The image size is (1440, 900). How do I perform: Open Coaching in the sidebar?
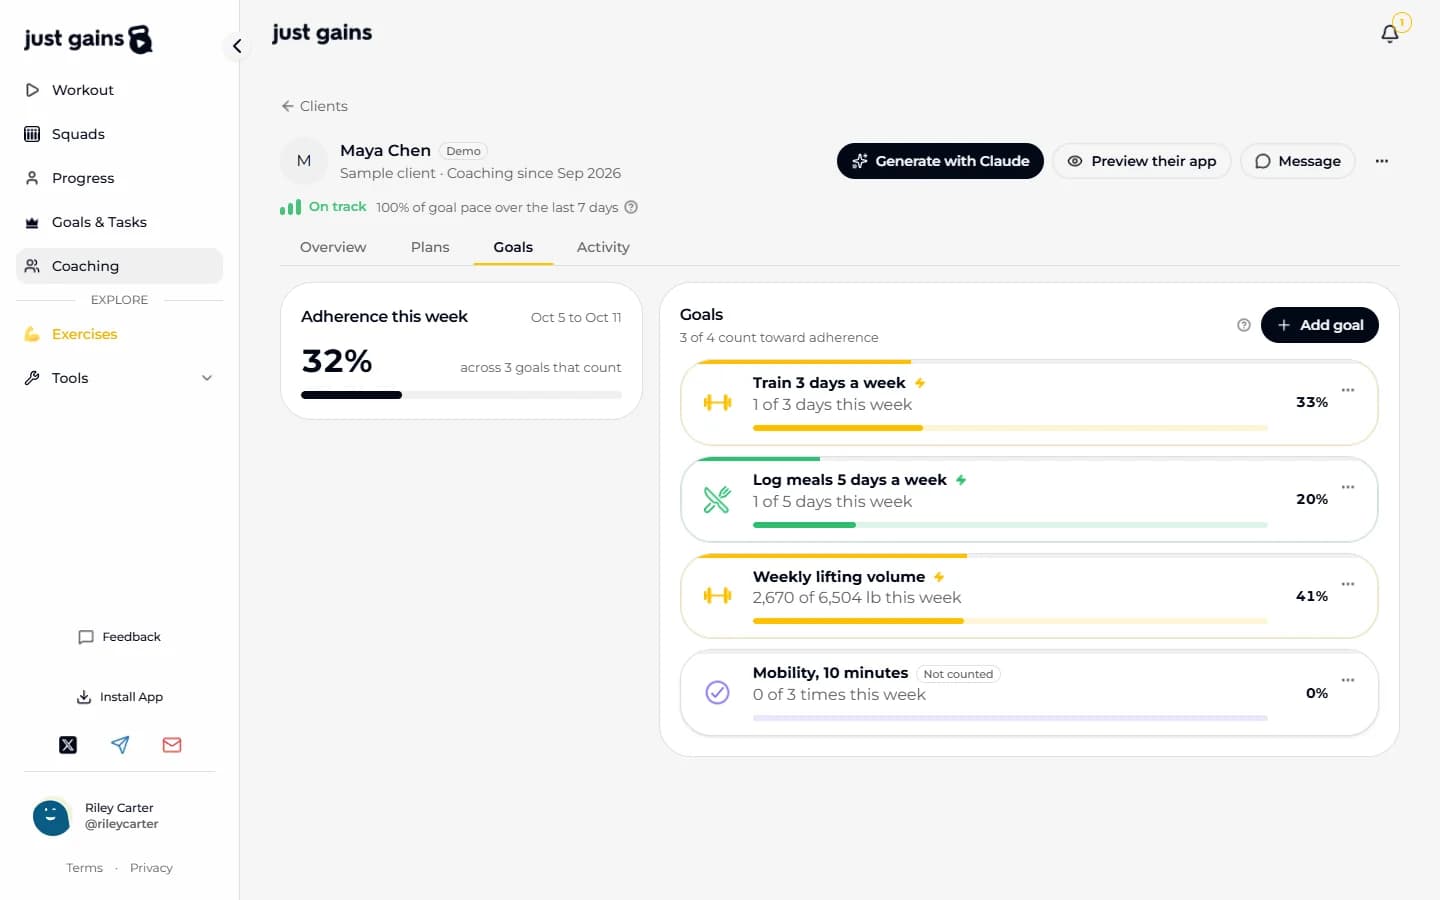pos(119,266)
